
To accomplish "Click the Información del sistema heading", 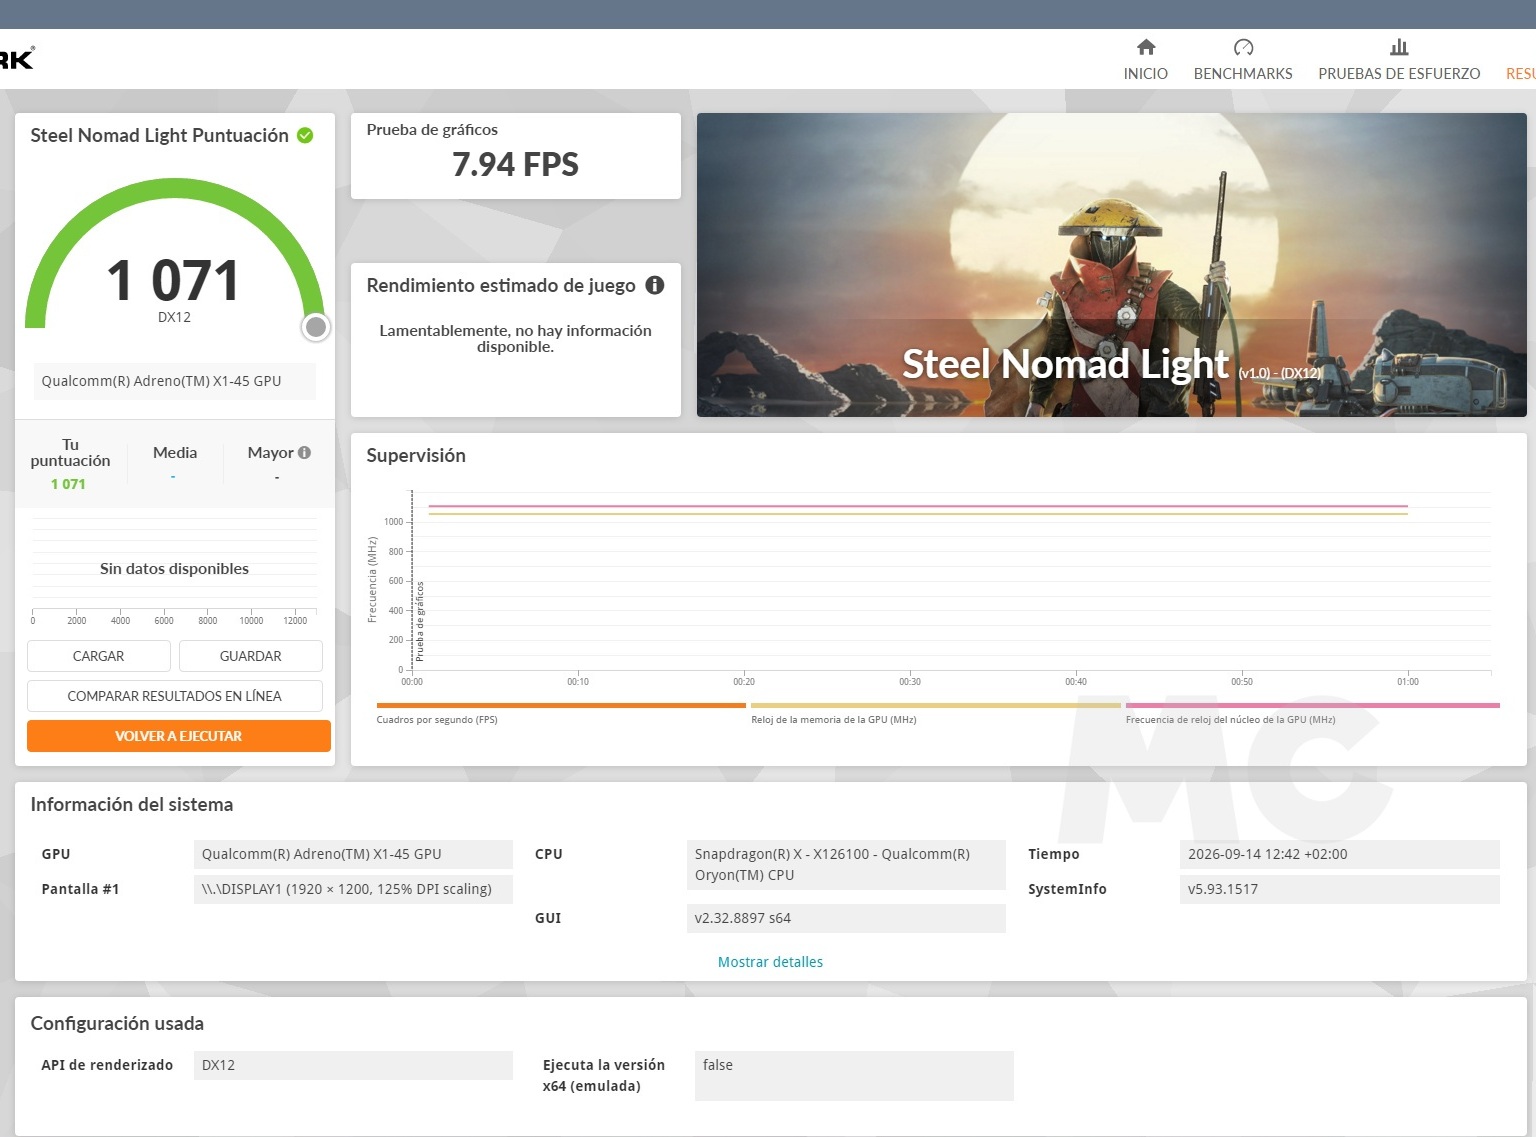I will coord(132,804).
